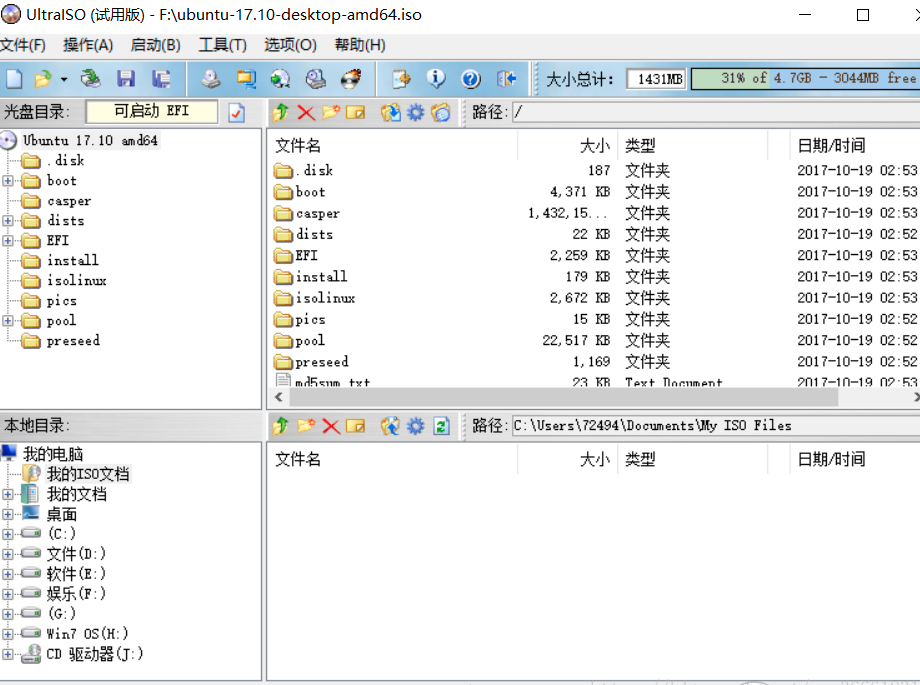Select Ubuntu 17.10 amd64 root node
Viewport: 920px width, 685px height.
[x=90, y=140]
